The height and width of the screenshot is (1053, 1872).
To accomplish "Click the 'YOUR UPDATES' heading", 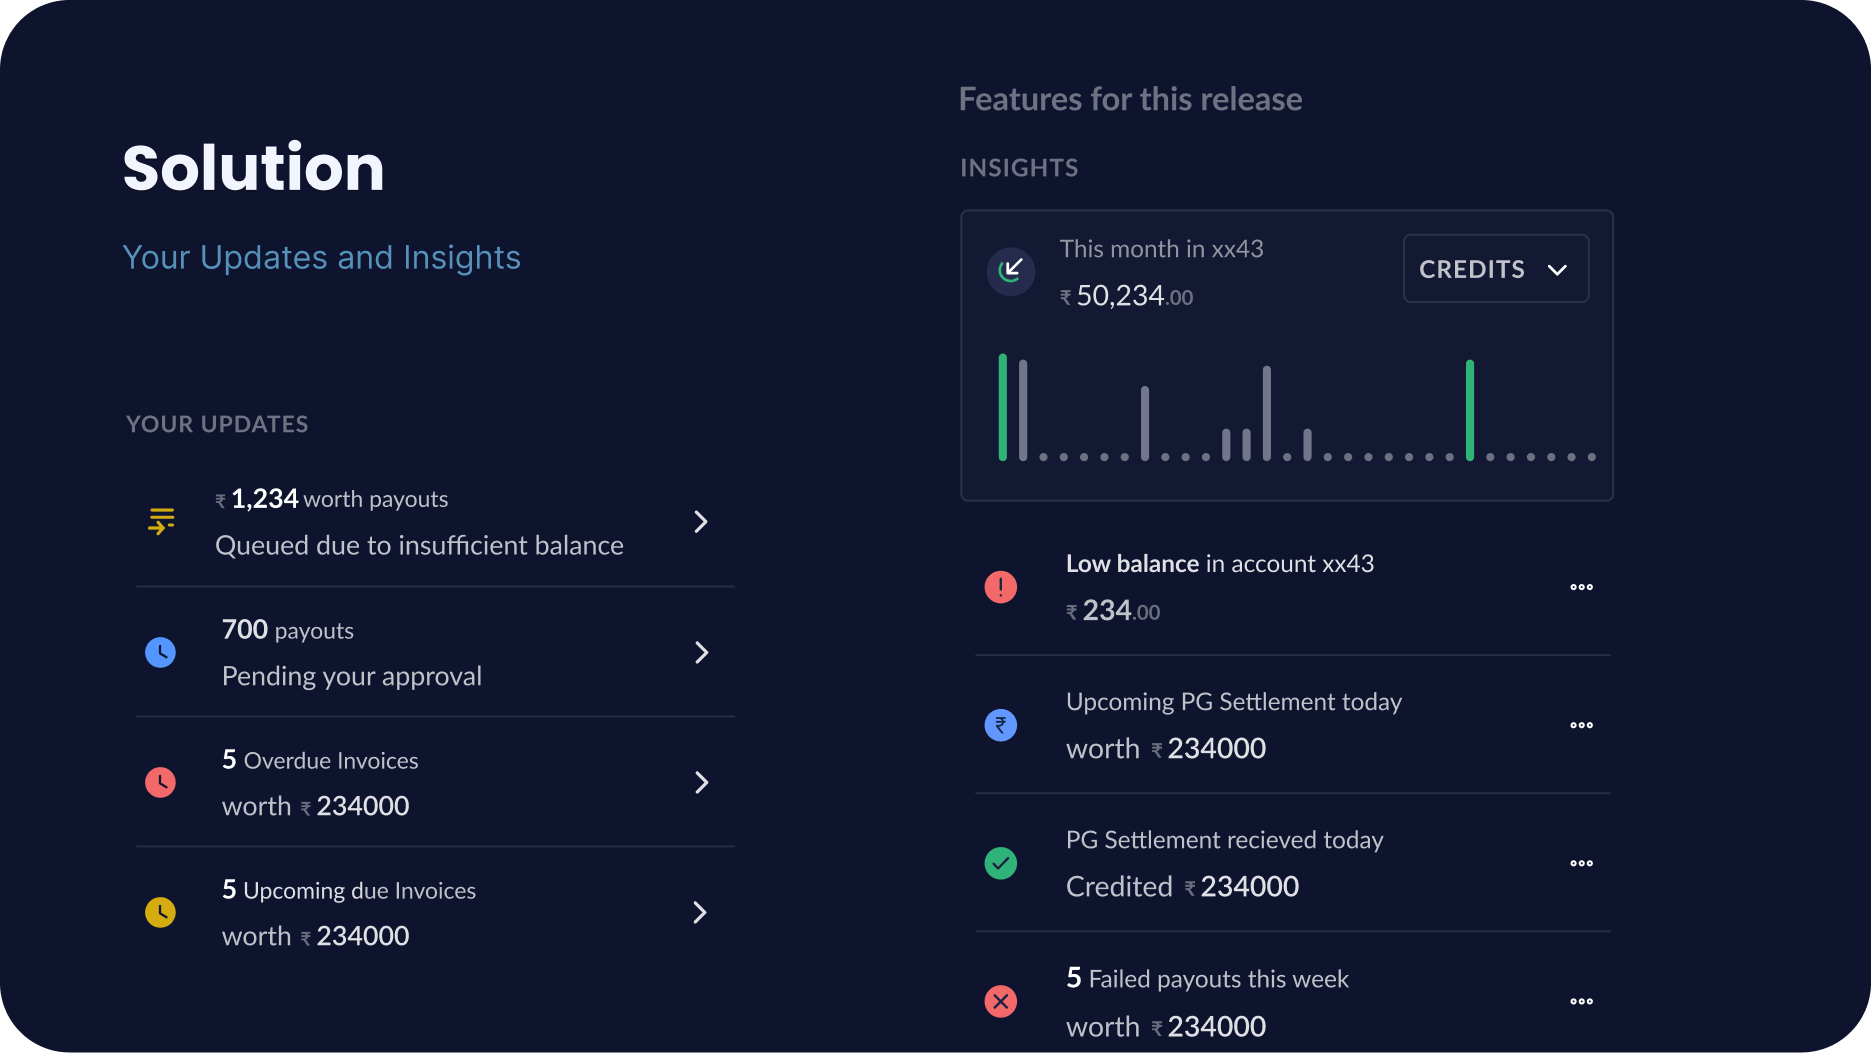I will (217, 424).
